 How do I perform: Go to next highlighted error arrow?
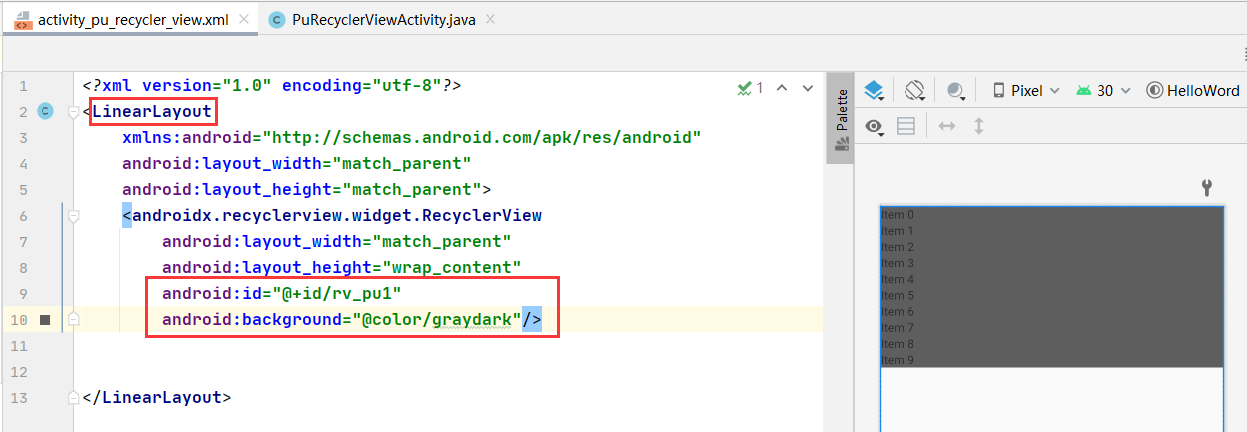(x=808, y=88)
